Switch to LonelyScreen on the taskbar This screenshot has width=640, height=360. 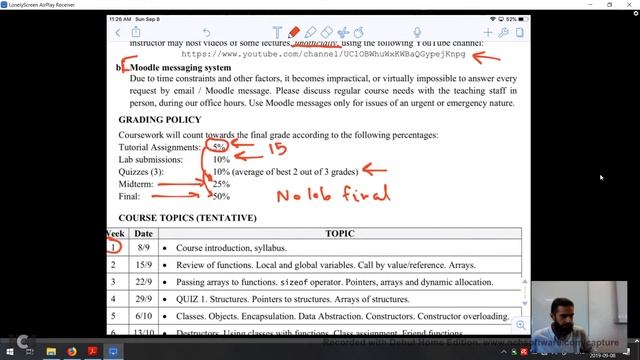113,351
